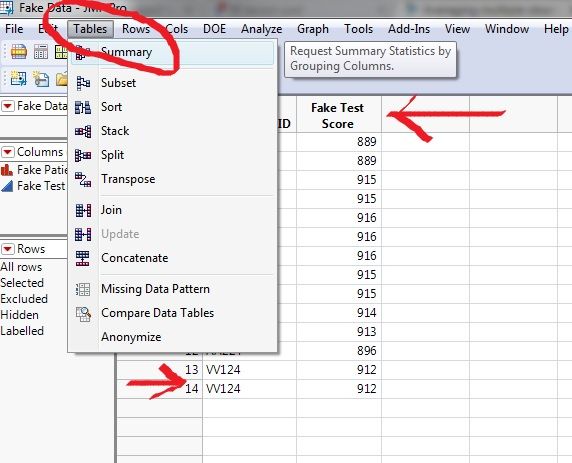The width and height of the screenshot is (572, 463).
Task: Click the Sort menu entry
Action: click(x=172, y=107)
